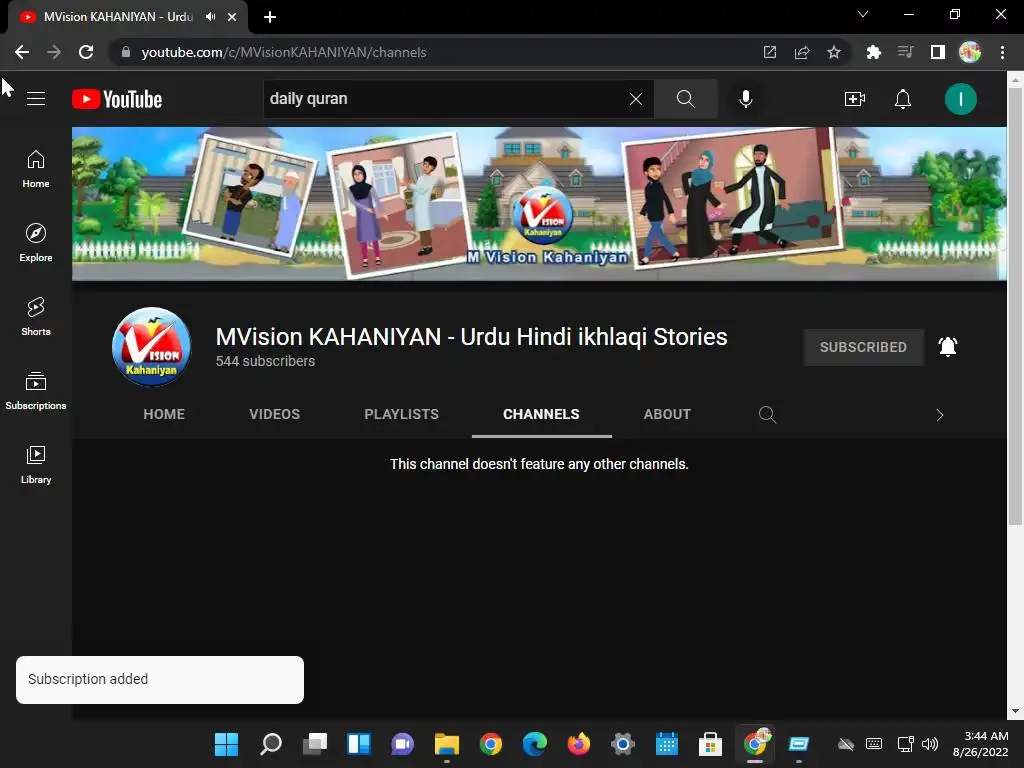Click the channel banner image
This screenshot has height=768, width=1024.
click(x=539, y=204)
